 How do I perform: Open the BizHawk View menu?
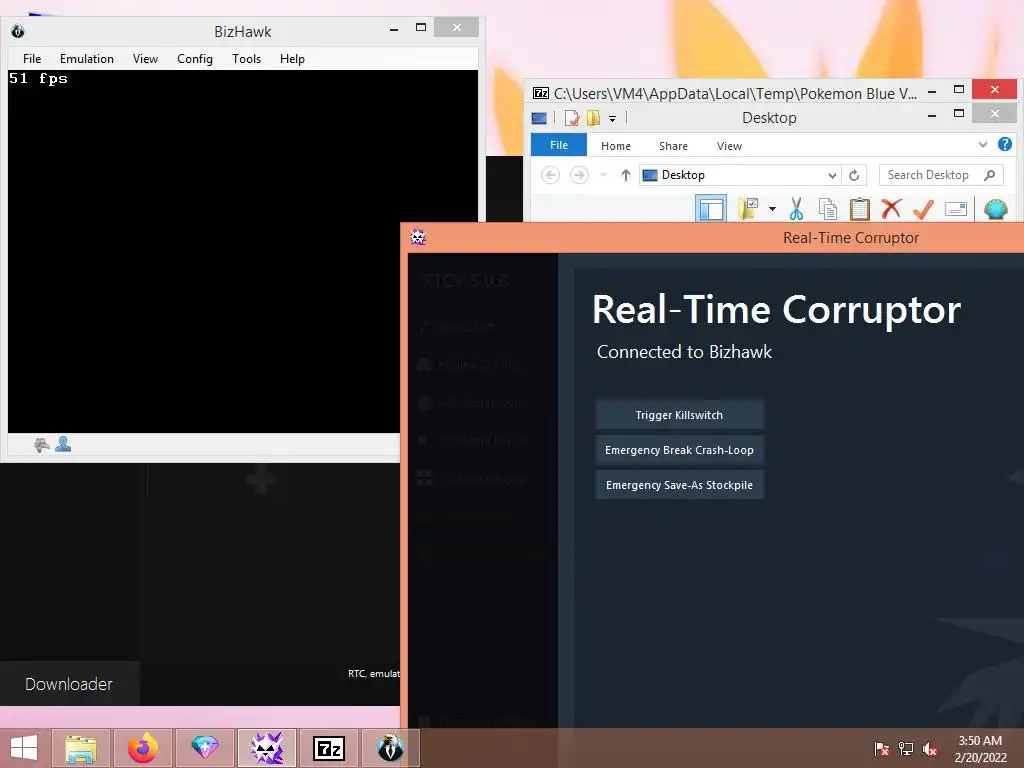(146, 59)
